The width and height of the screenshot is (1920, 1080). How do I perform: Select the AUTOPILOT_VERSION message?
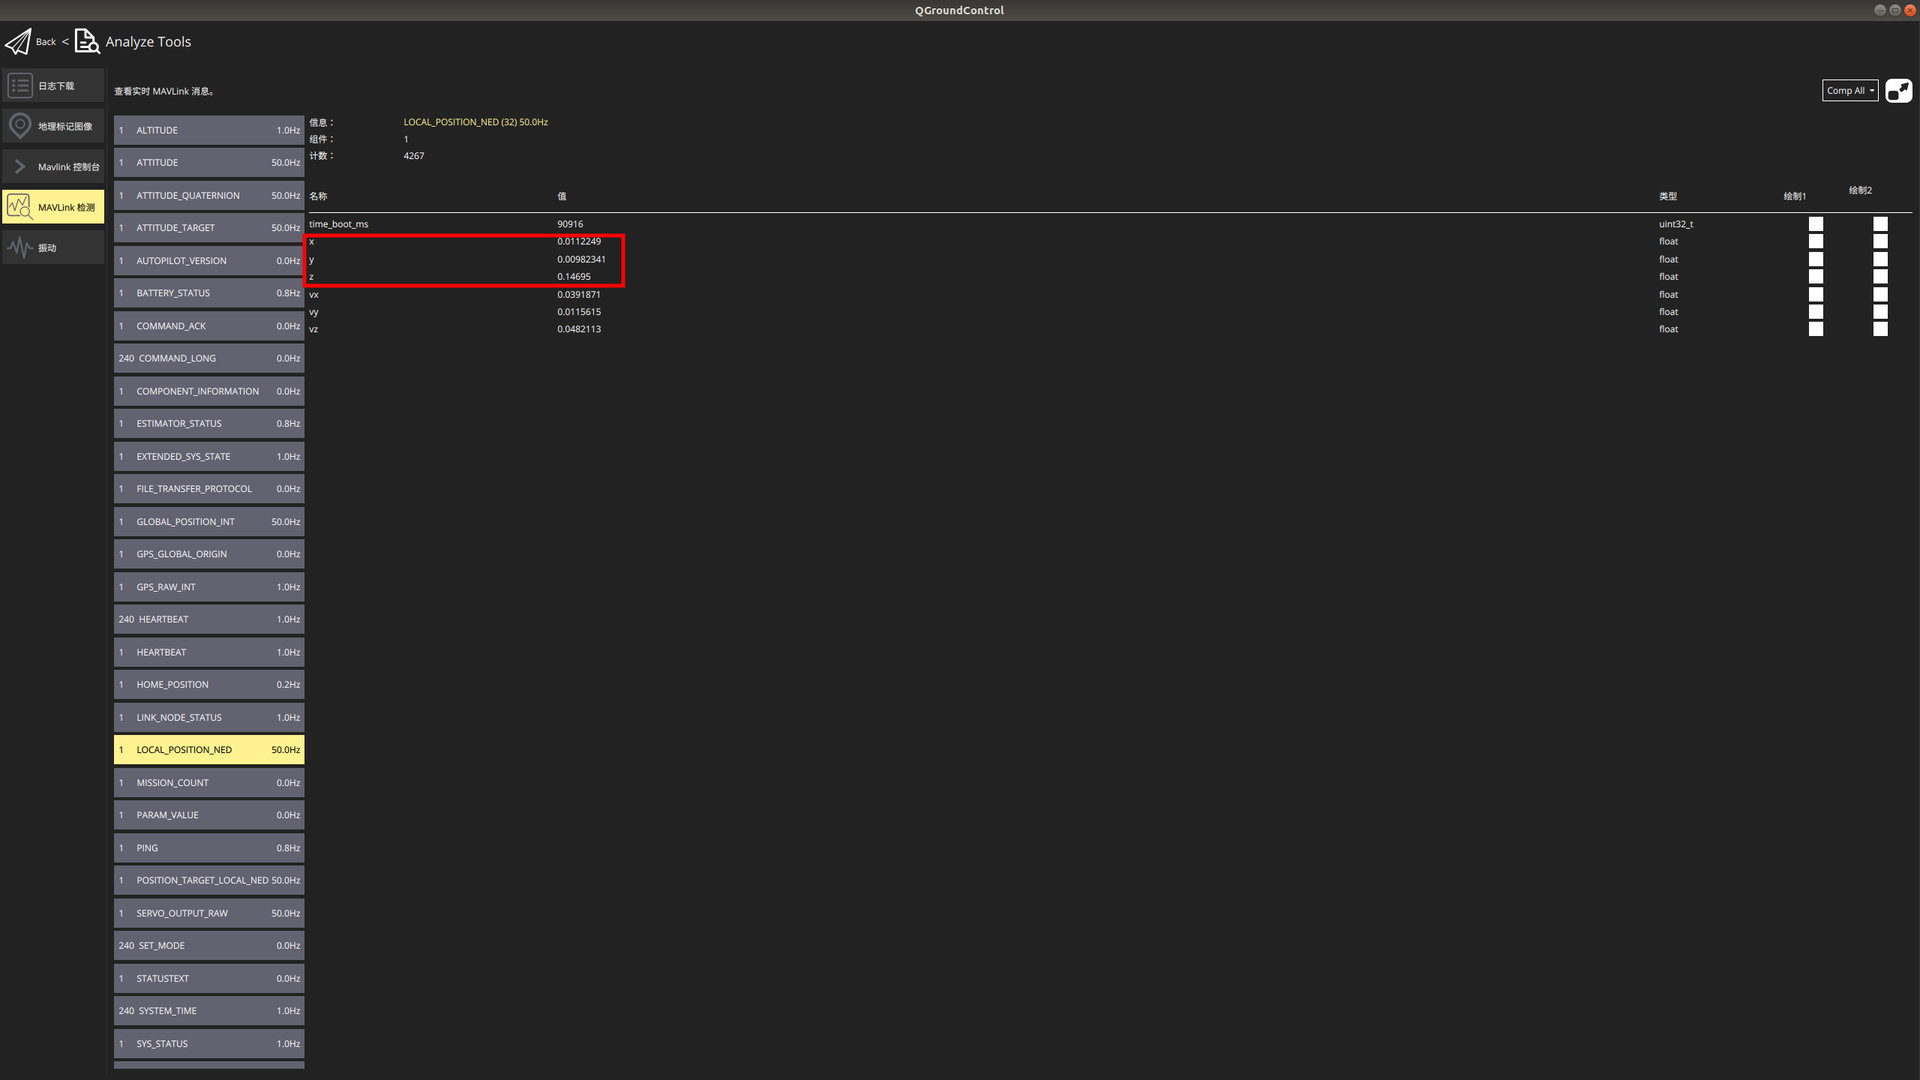tap(209, 261)
